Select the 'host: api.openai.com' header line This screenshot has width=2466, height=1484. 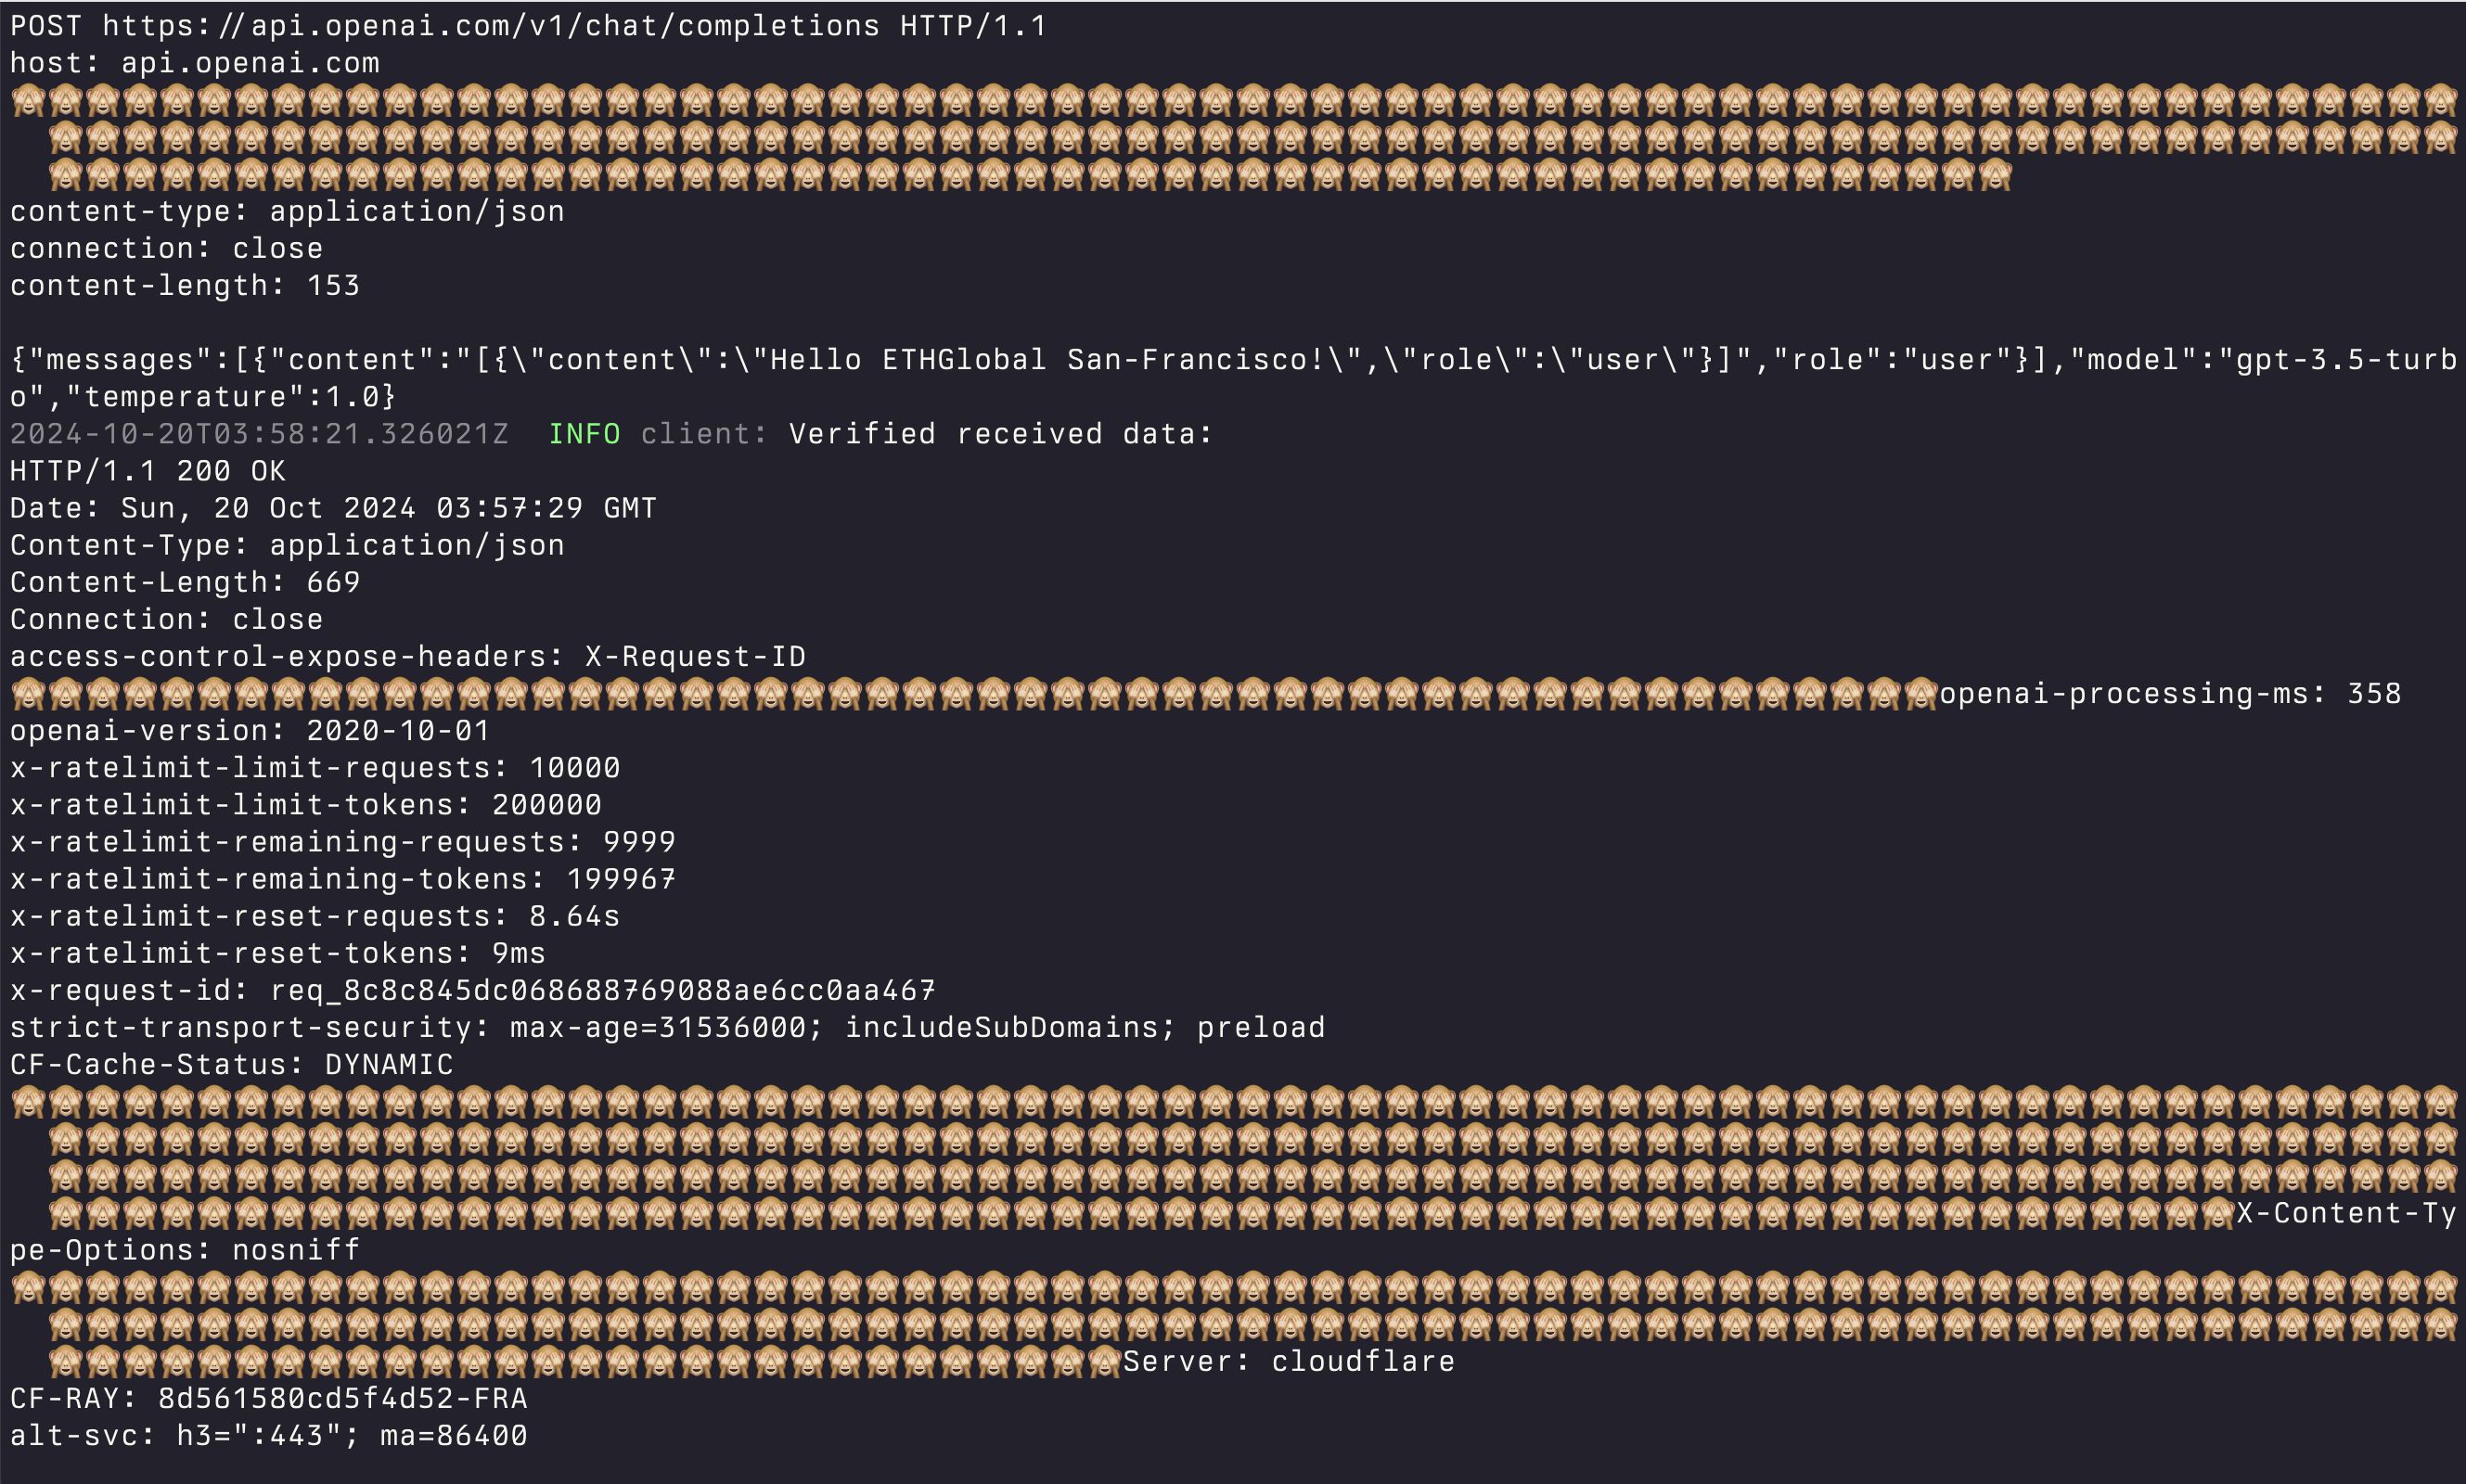195,63
